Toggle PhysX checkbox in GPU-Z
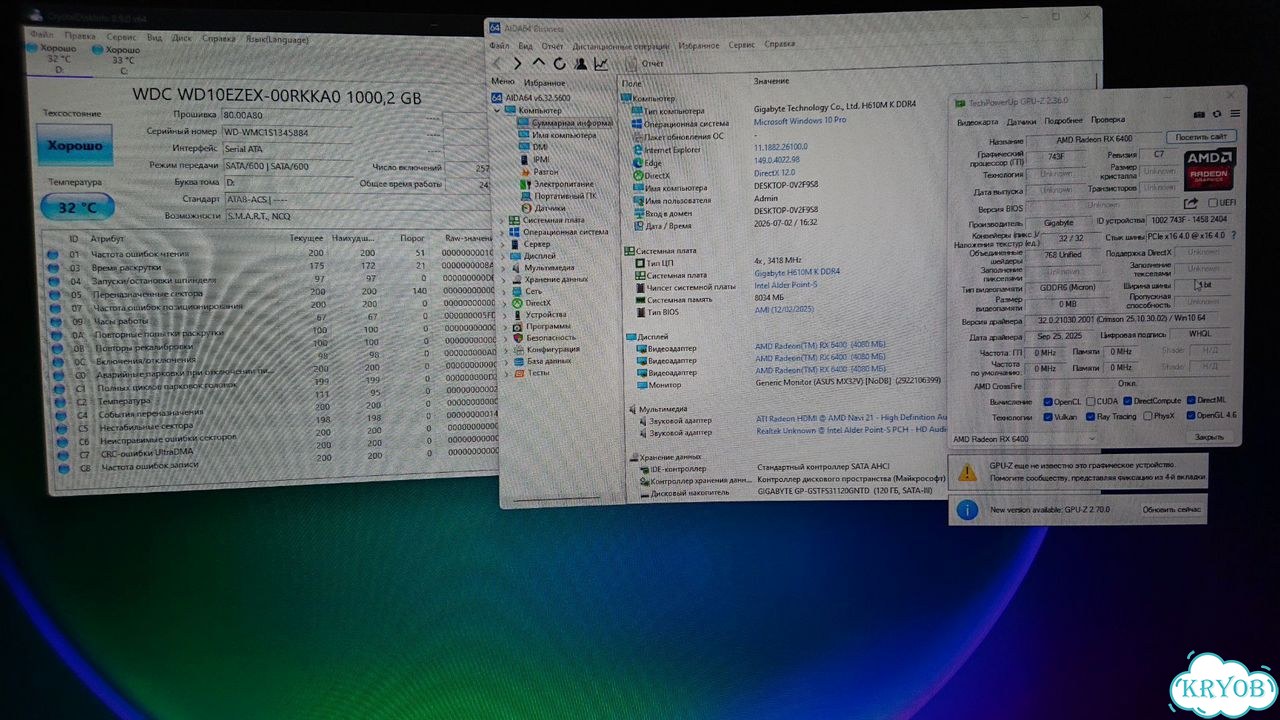 [1148, 416]
